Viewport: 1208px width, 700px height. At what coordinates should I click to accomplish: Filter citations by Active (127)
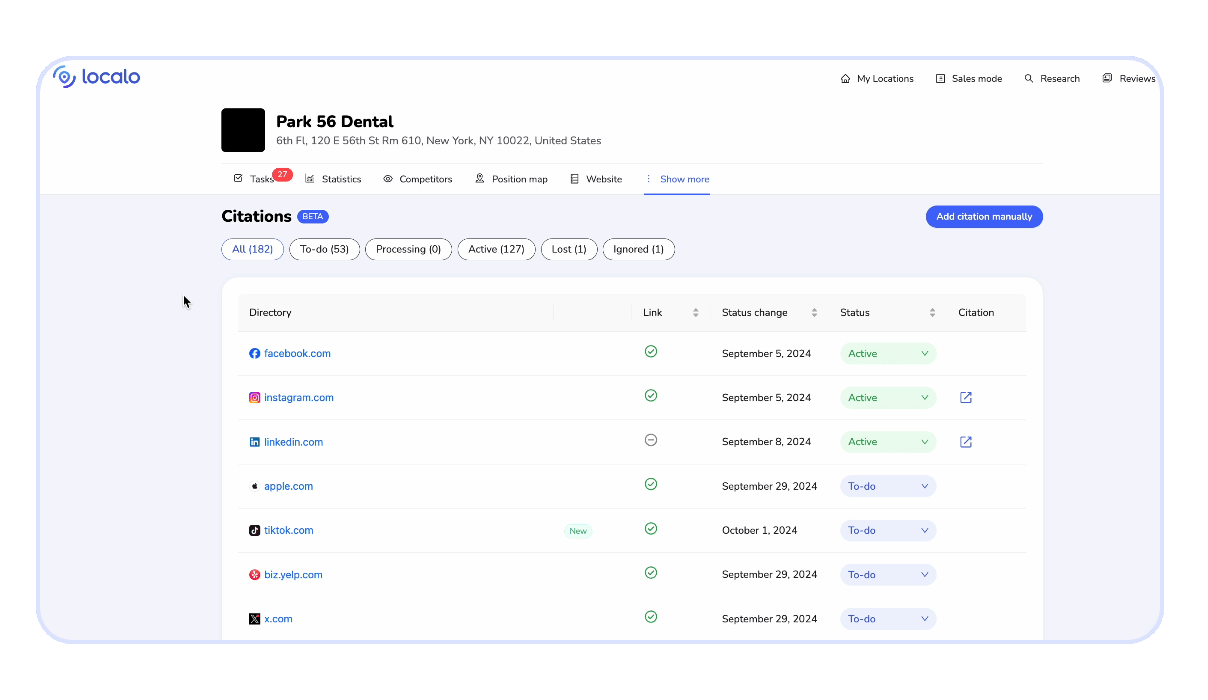(x=496, y=249)
